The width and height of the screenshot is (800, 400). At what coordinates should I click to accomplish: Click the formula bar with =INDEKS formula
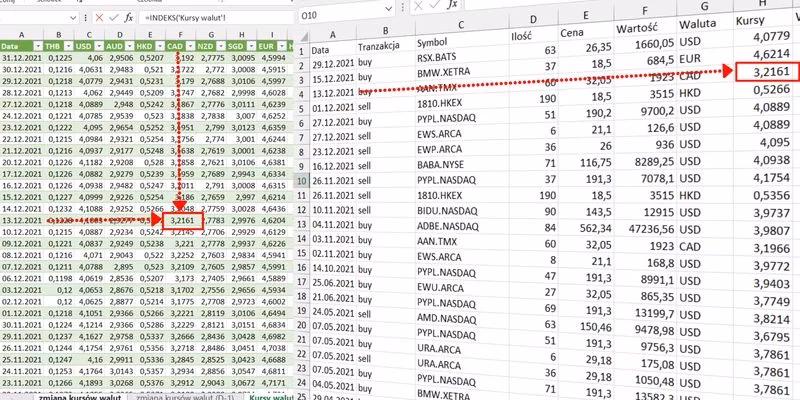(x=217, y=17)
